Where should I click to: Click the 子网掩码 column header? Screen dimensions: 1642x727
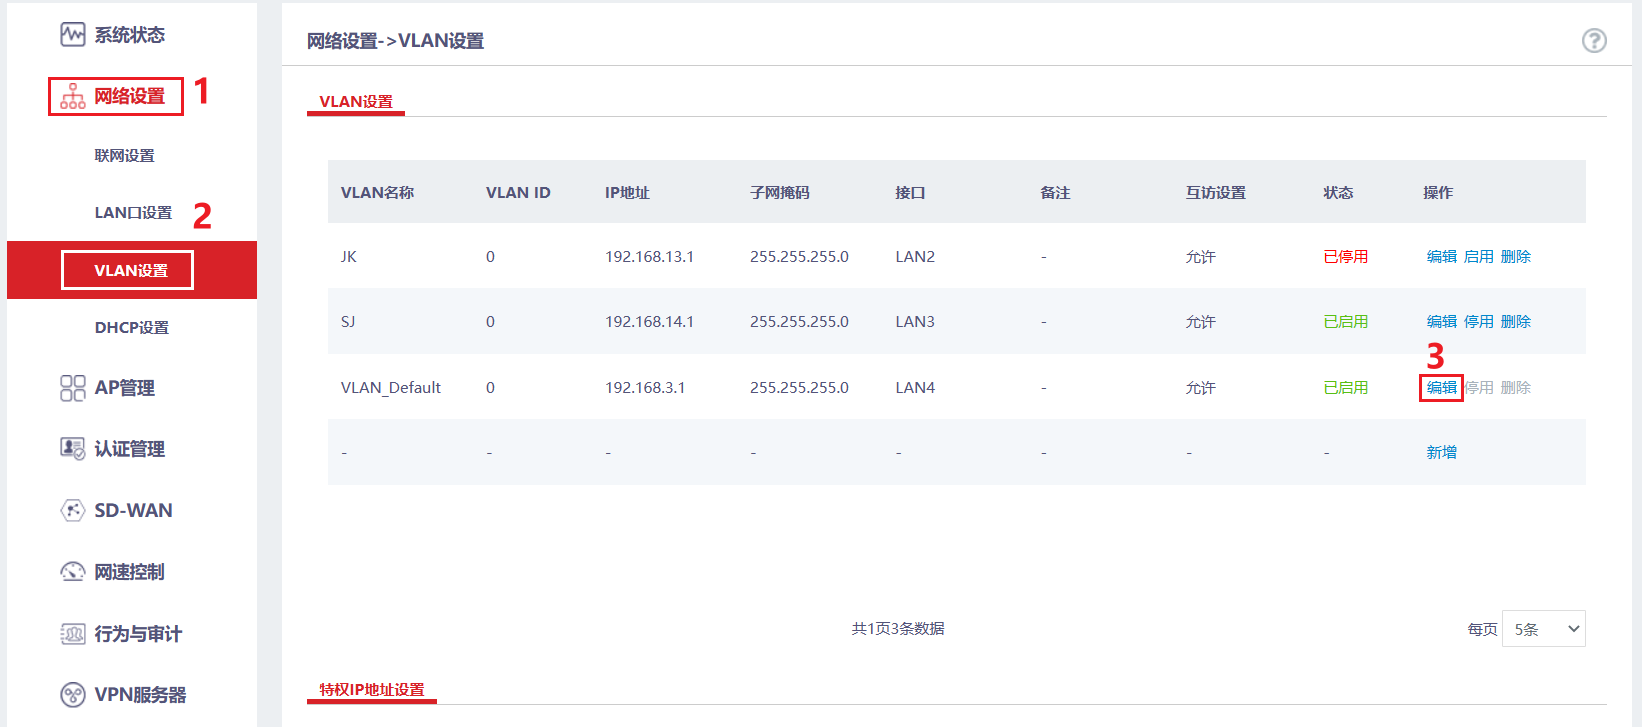tap(780, 193)
